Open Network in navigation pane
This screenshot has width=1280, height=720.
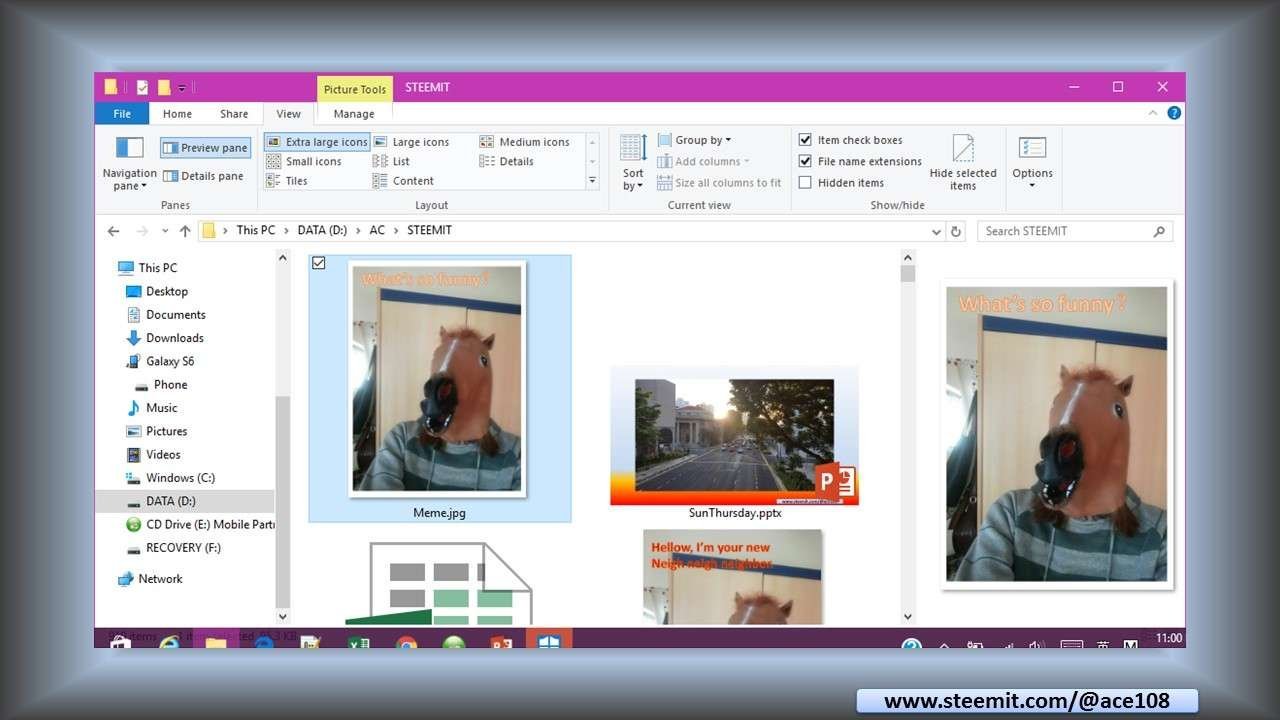[x=150, y=579]
